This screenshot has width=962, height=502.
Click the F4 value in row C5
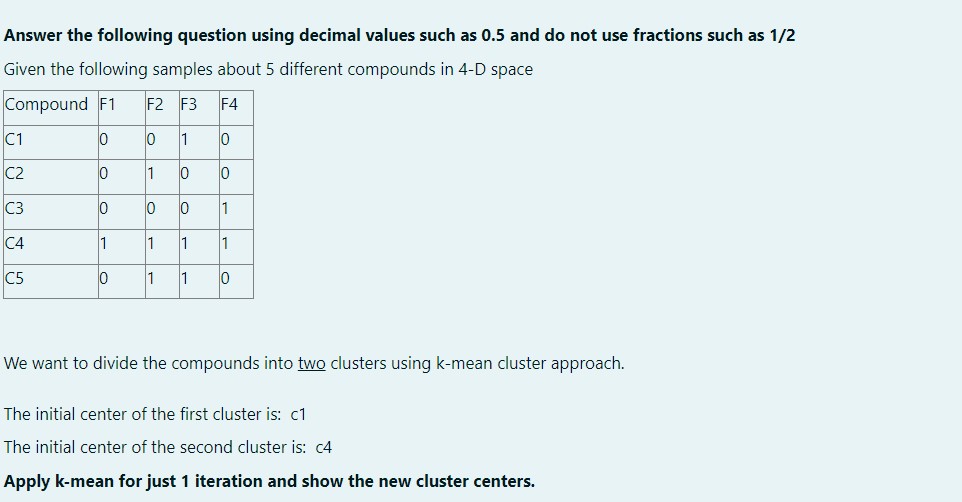(236, 282)
